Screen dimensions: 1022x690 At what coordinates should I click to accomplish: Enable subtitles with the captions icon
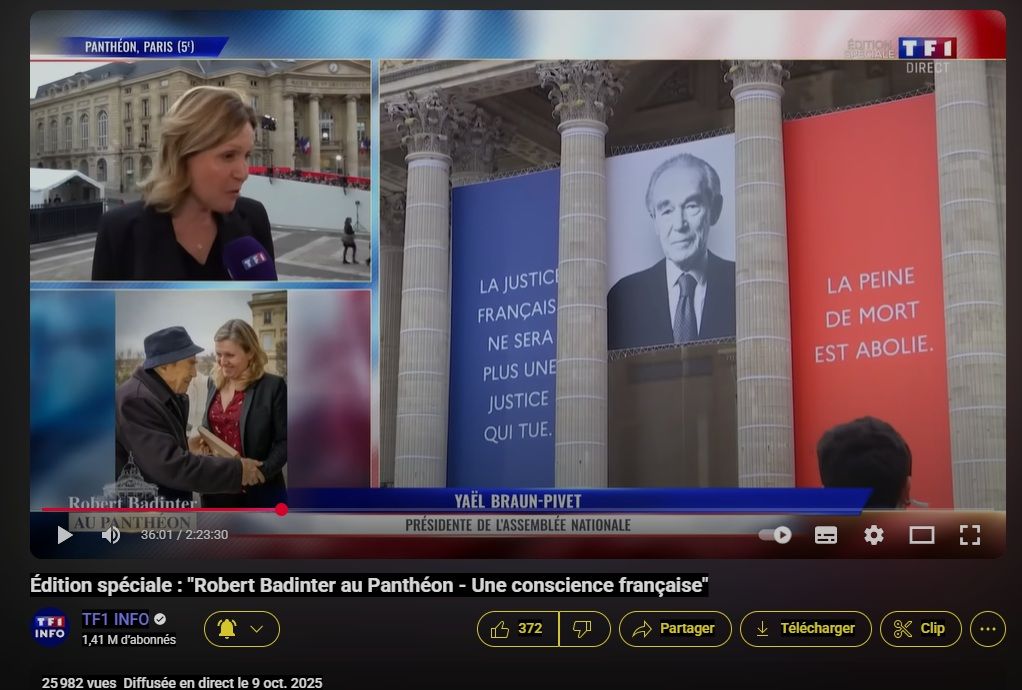pos(826,535)
